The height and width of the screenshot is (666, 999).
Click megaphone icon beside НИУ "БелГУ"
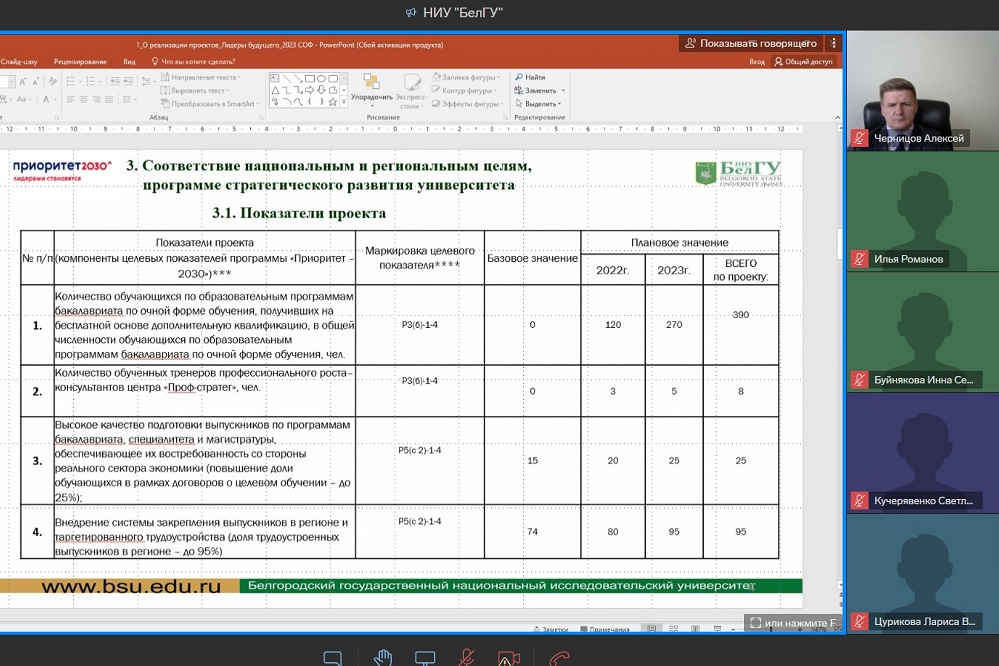[x=412, y=13]
